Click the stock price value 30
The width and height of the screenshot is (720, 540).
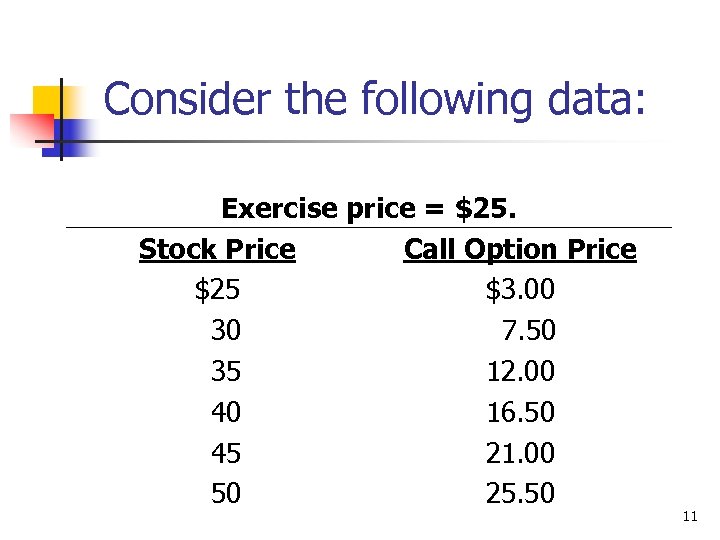pyautogui.click(x=226, y=331)
